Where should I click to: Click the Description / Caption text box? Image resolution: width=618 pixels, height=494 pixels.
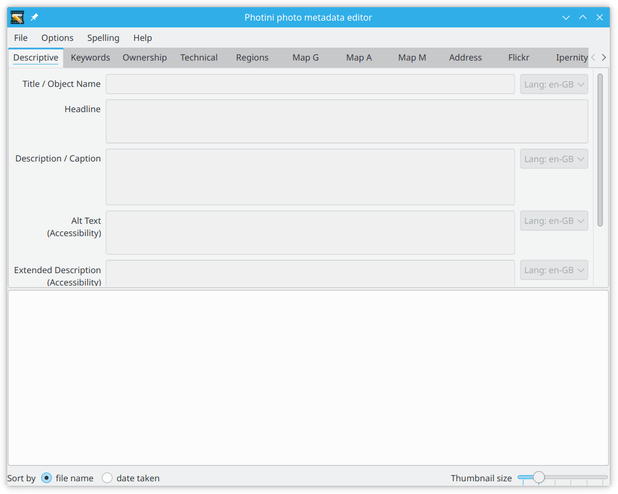click(310, 177)
